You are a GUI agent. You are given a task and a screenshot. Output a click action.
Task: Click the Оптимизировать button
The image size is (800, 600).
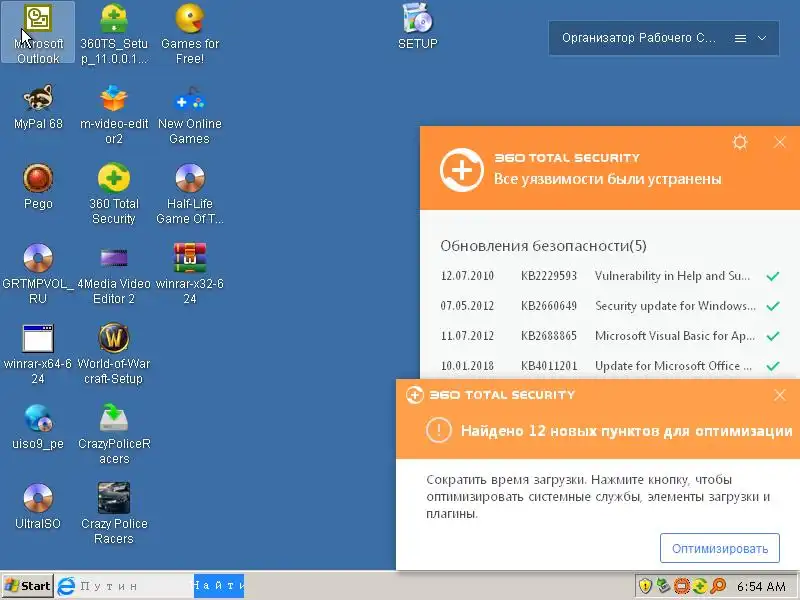tap(719, 548)
